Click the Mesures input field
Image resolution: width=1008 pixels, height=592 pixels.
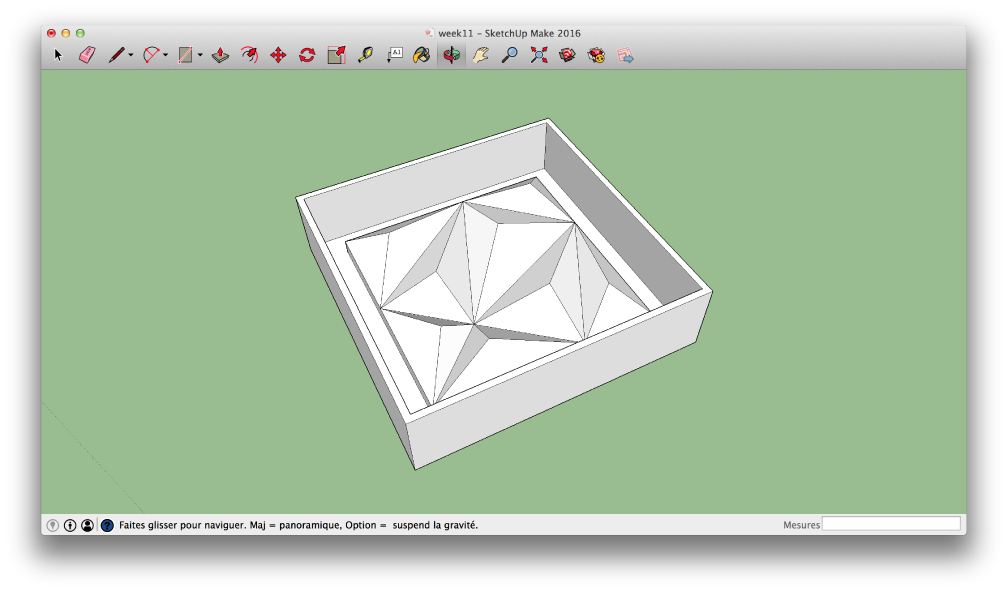pyautogui.click(x=891, y=524)
